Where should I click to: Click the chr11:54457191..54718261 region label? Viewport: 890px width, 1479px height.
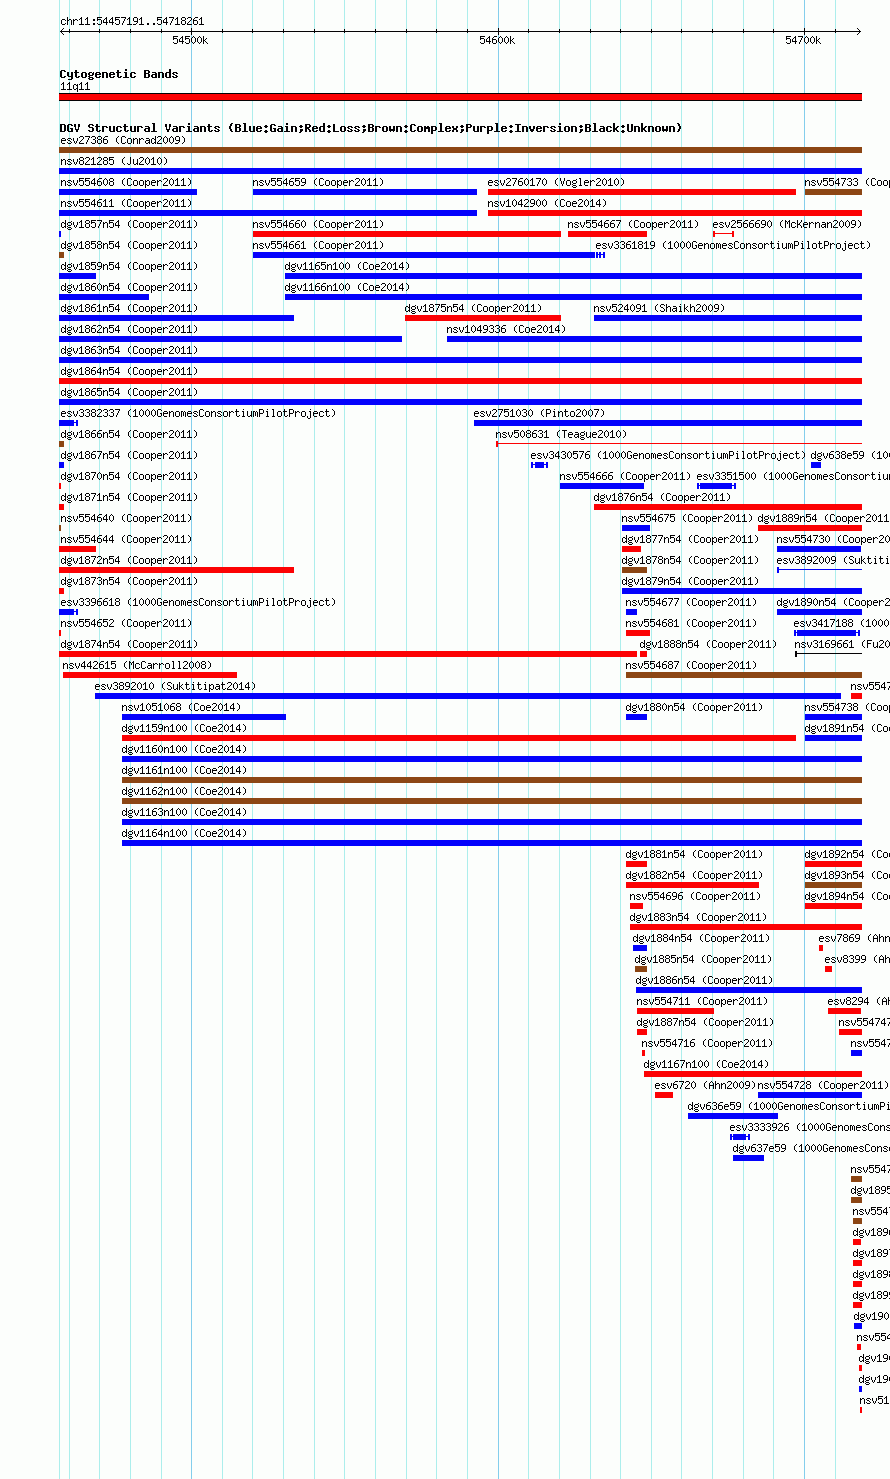pos(132,21)
